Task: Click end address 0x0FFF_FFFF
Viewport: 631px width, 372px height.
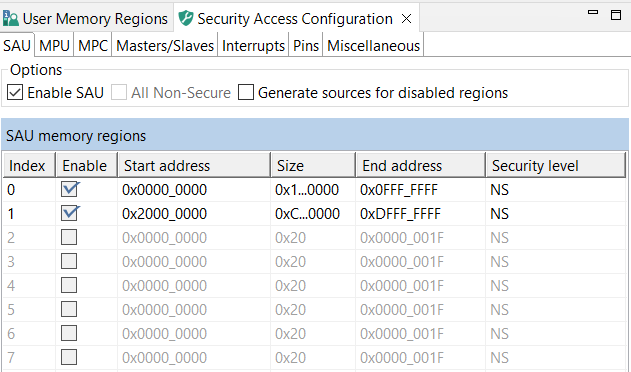Action: point(399,190)
